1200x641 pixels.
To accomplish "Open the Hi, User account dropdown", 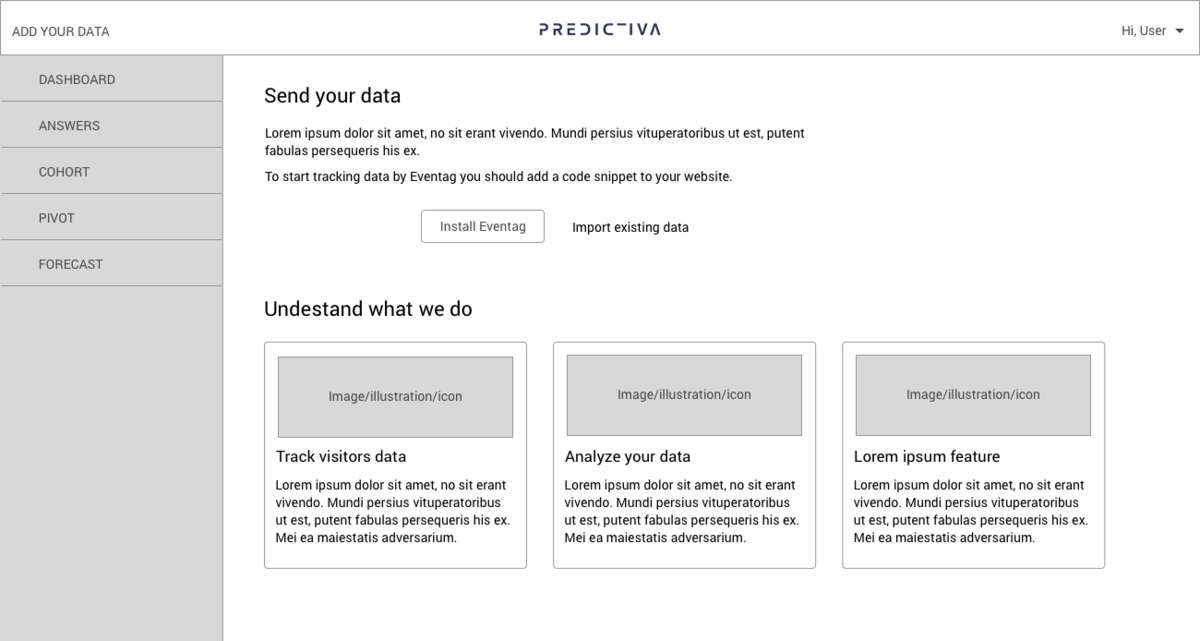I will pyautogui.click(x=1143, y=30).
